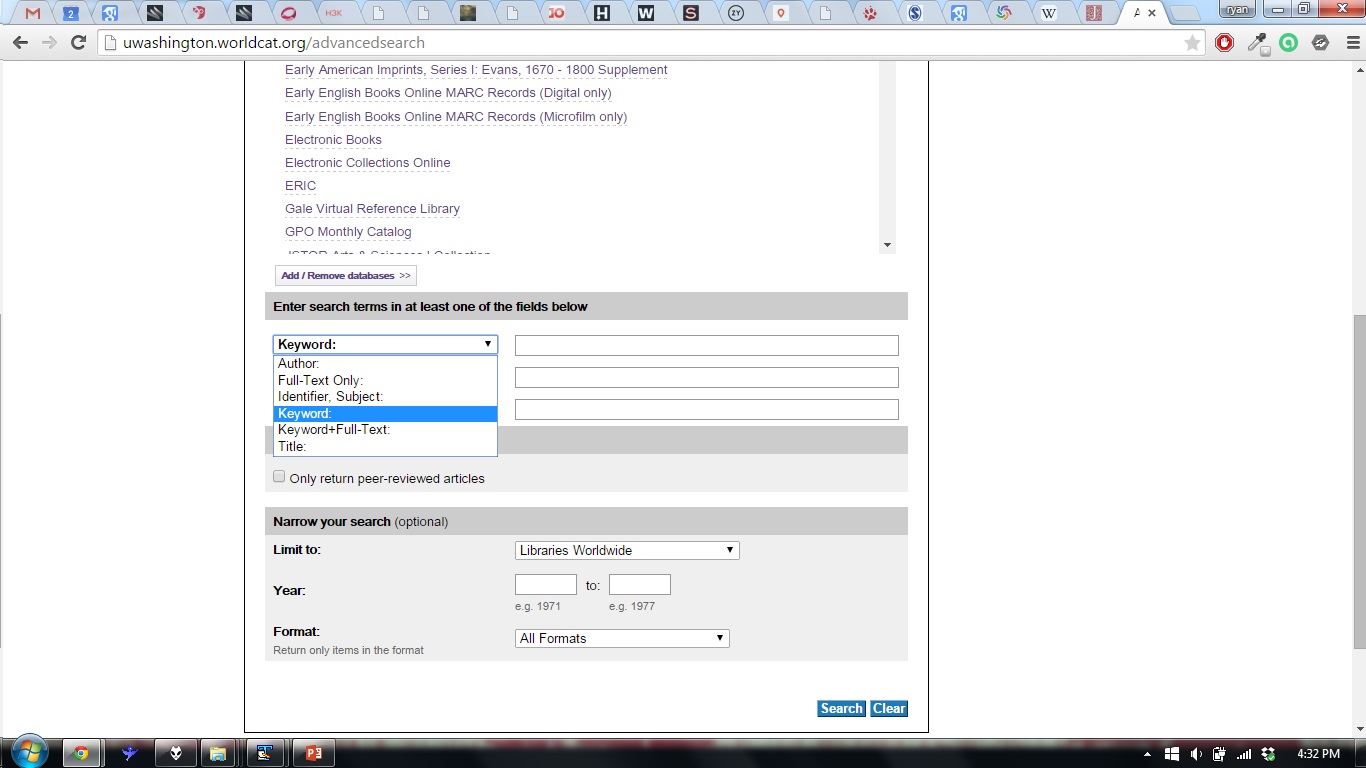The height and width of the screenshot is (768, 1366).
Task: Switch to the Wikipedia tab
Action: pos(1048,14)
